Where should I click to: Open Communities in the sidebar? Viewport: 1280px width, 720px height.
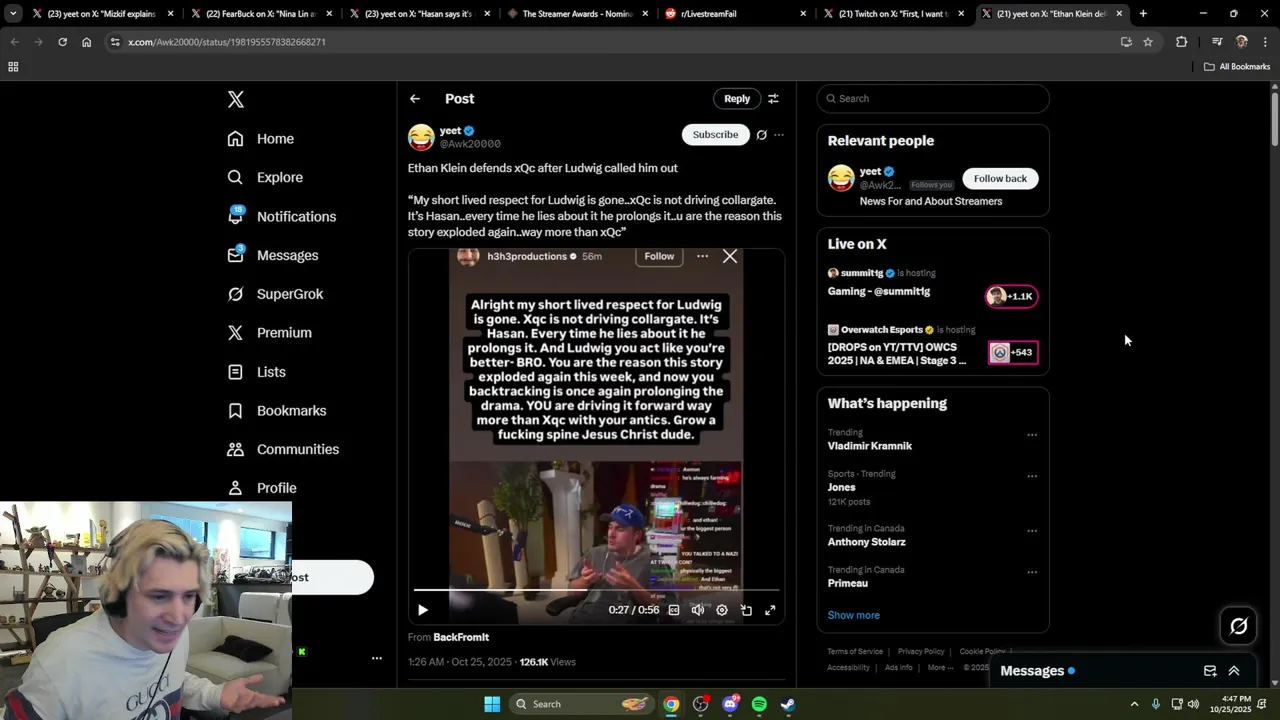point(283,449)
